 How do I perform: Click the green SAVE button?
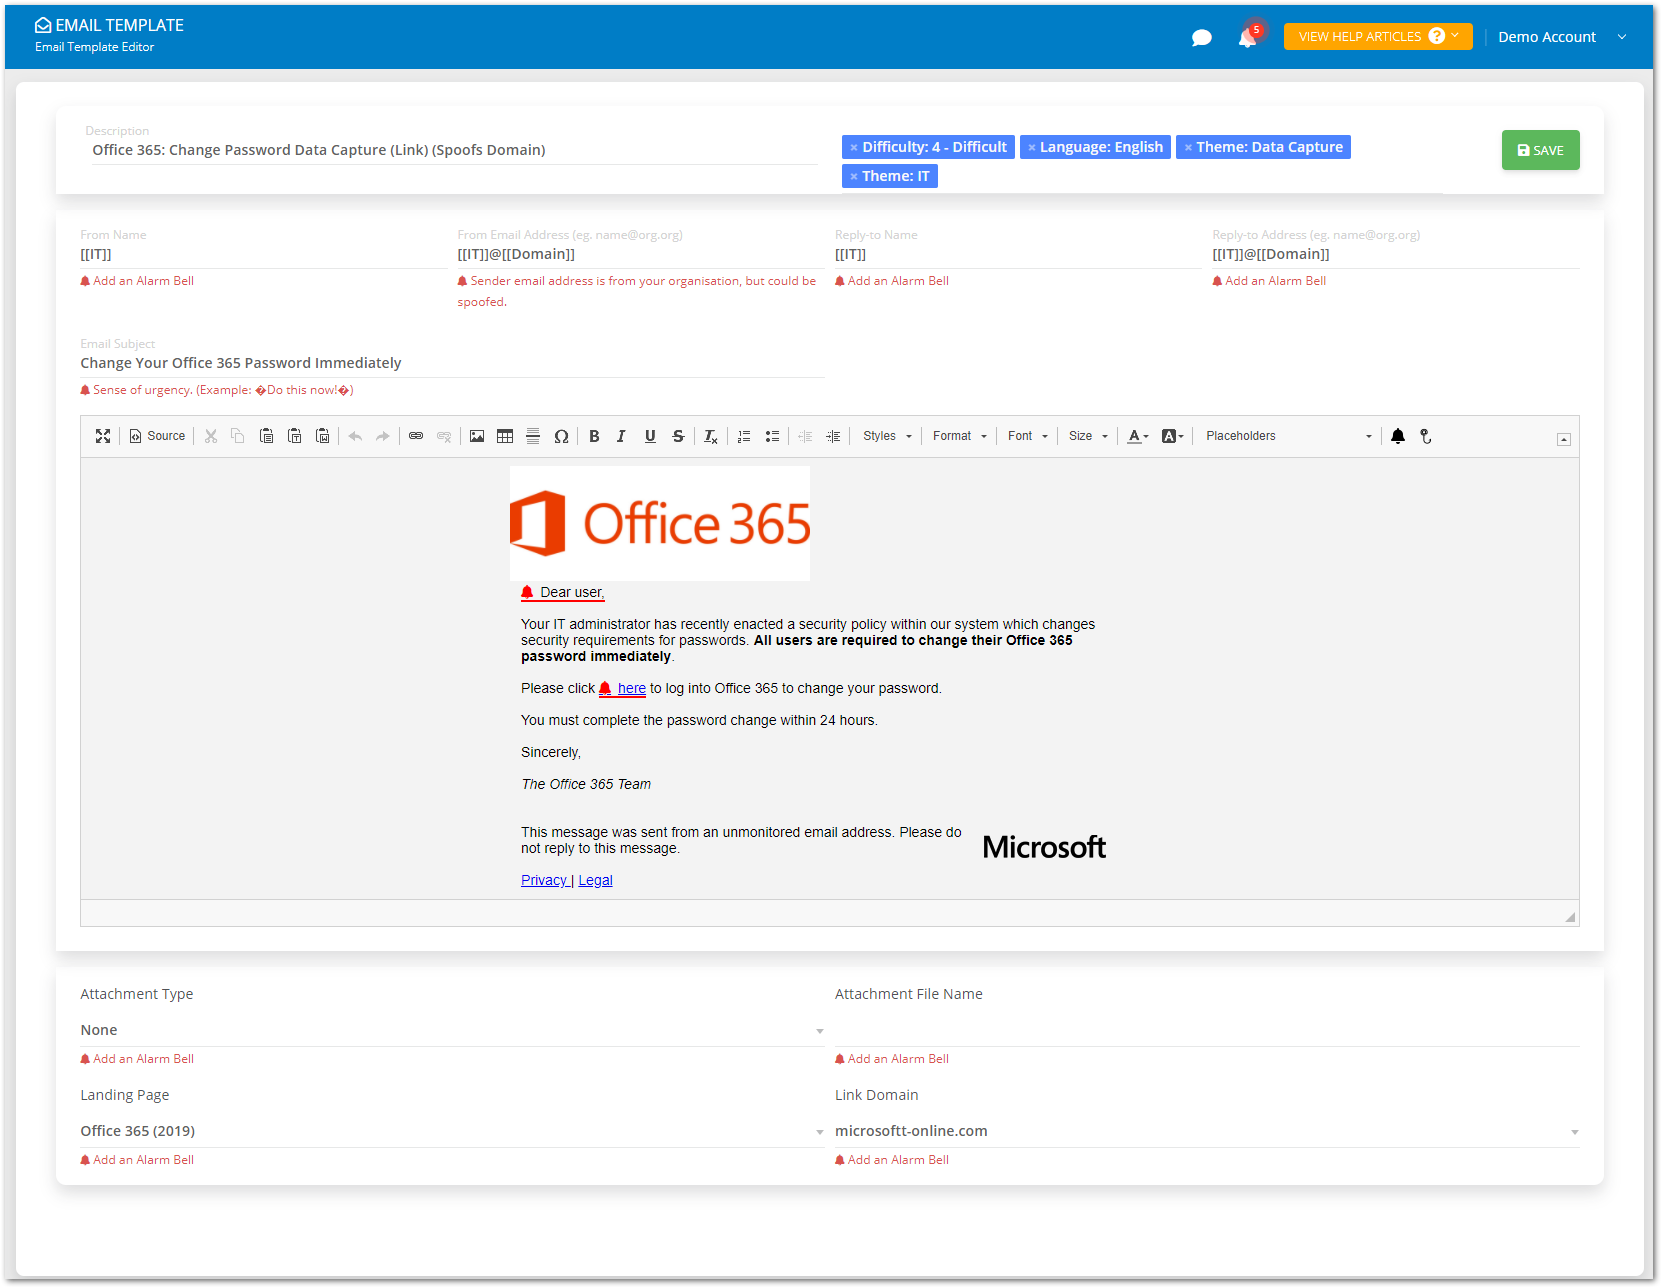point(1540,150)
